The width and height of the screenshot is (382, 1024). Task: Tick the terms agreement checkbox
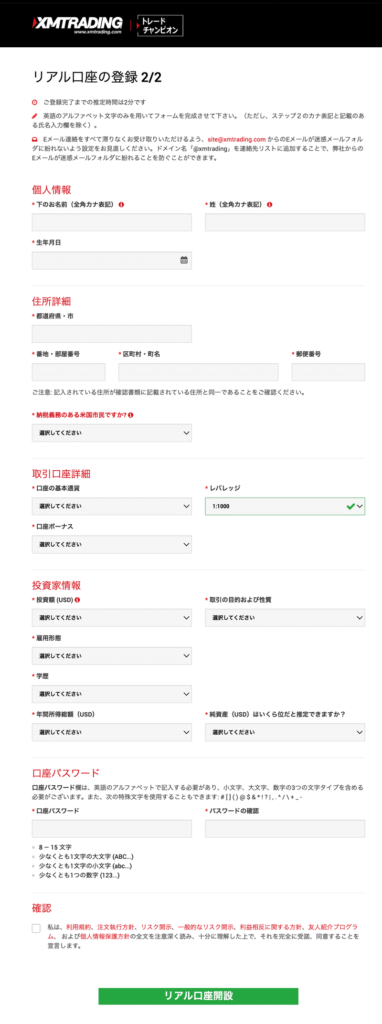point(36,929)
